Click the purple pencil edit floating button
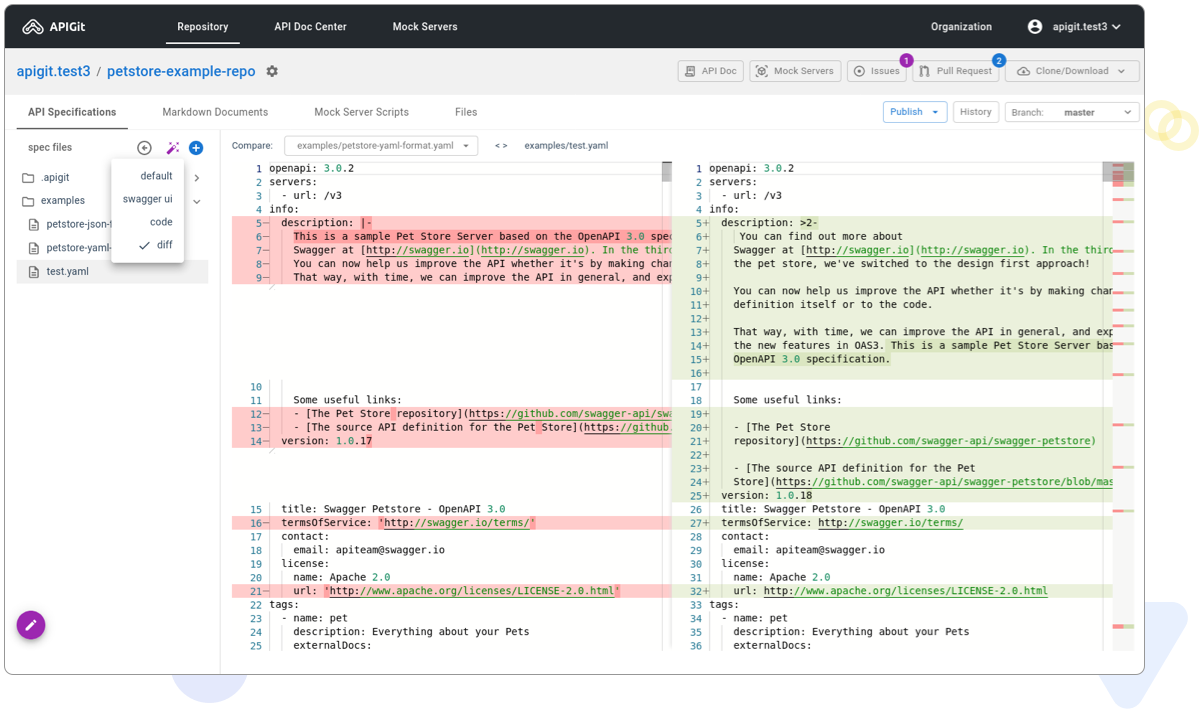This screenshot has width=1200, height=712. point(31,625)
